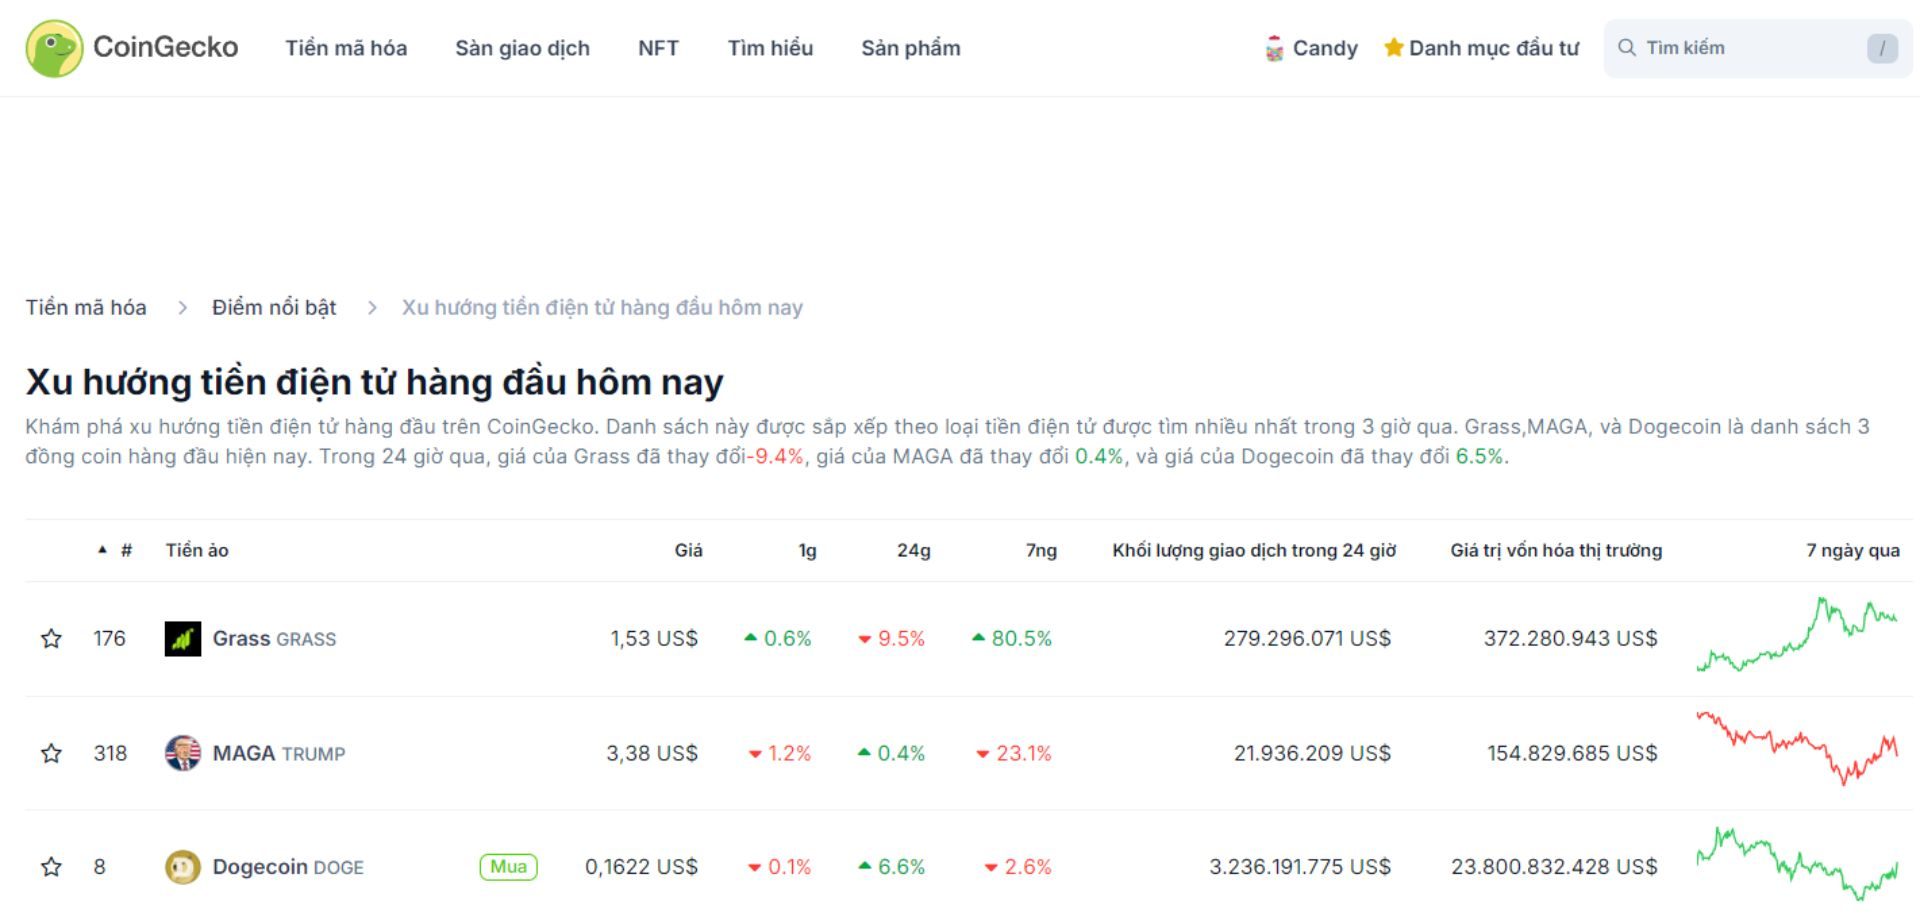Open the Điểm nổi bật breadcrumb link

[273, 307]
